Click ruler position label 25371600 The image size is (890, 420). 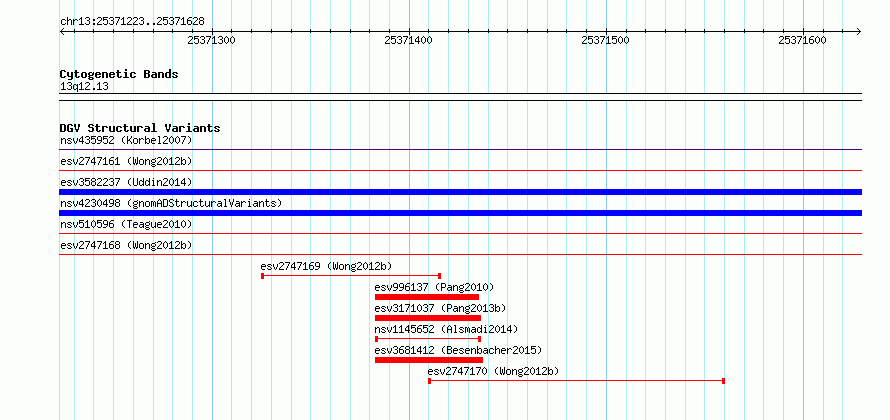coord(802,40)
